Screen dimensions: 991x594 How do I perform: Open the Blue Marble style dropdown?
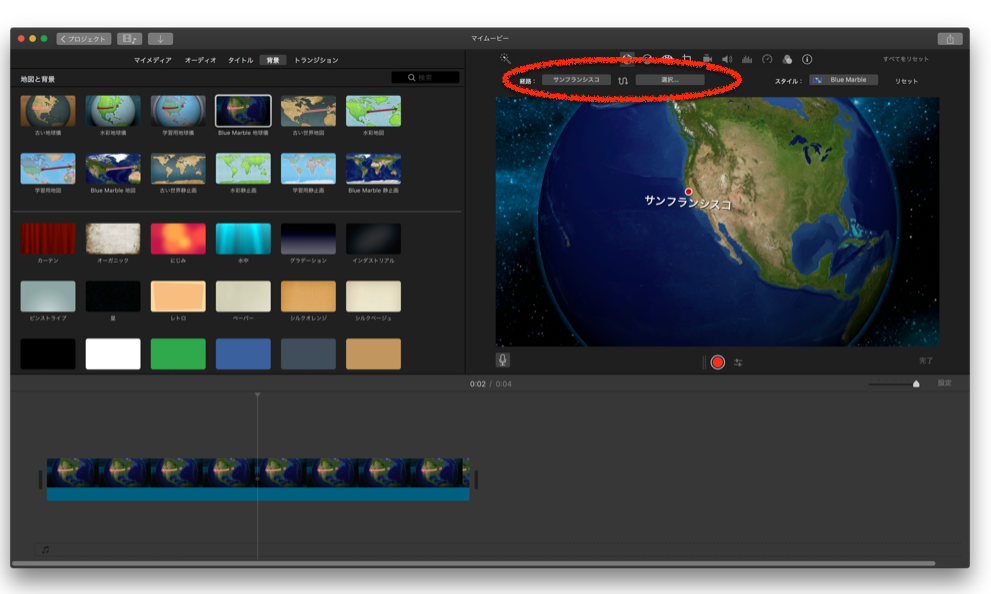coord(843,80)
